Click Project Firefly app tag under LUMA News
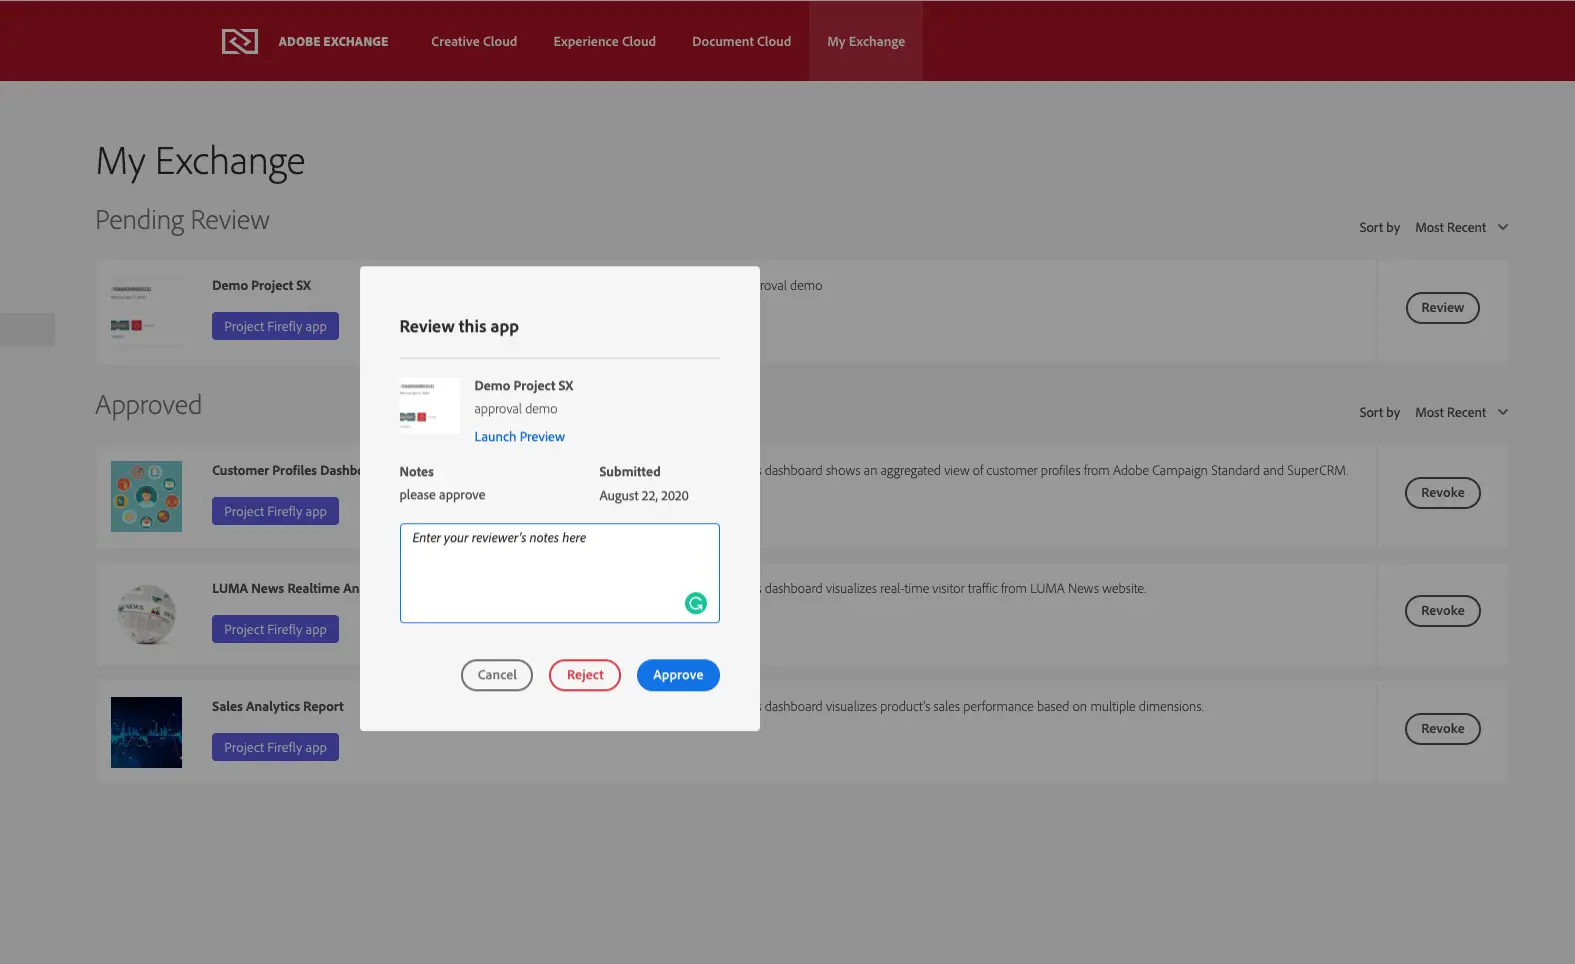1575x964 pixels. pos(275,630)
